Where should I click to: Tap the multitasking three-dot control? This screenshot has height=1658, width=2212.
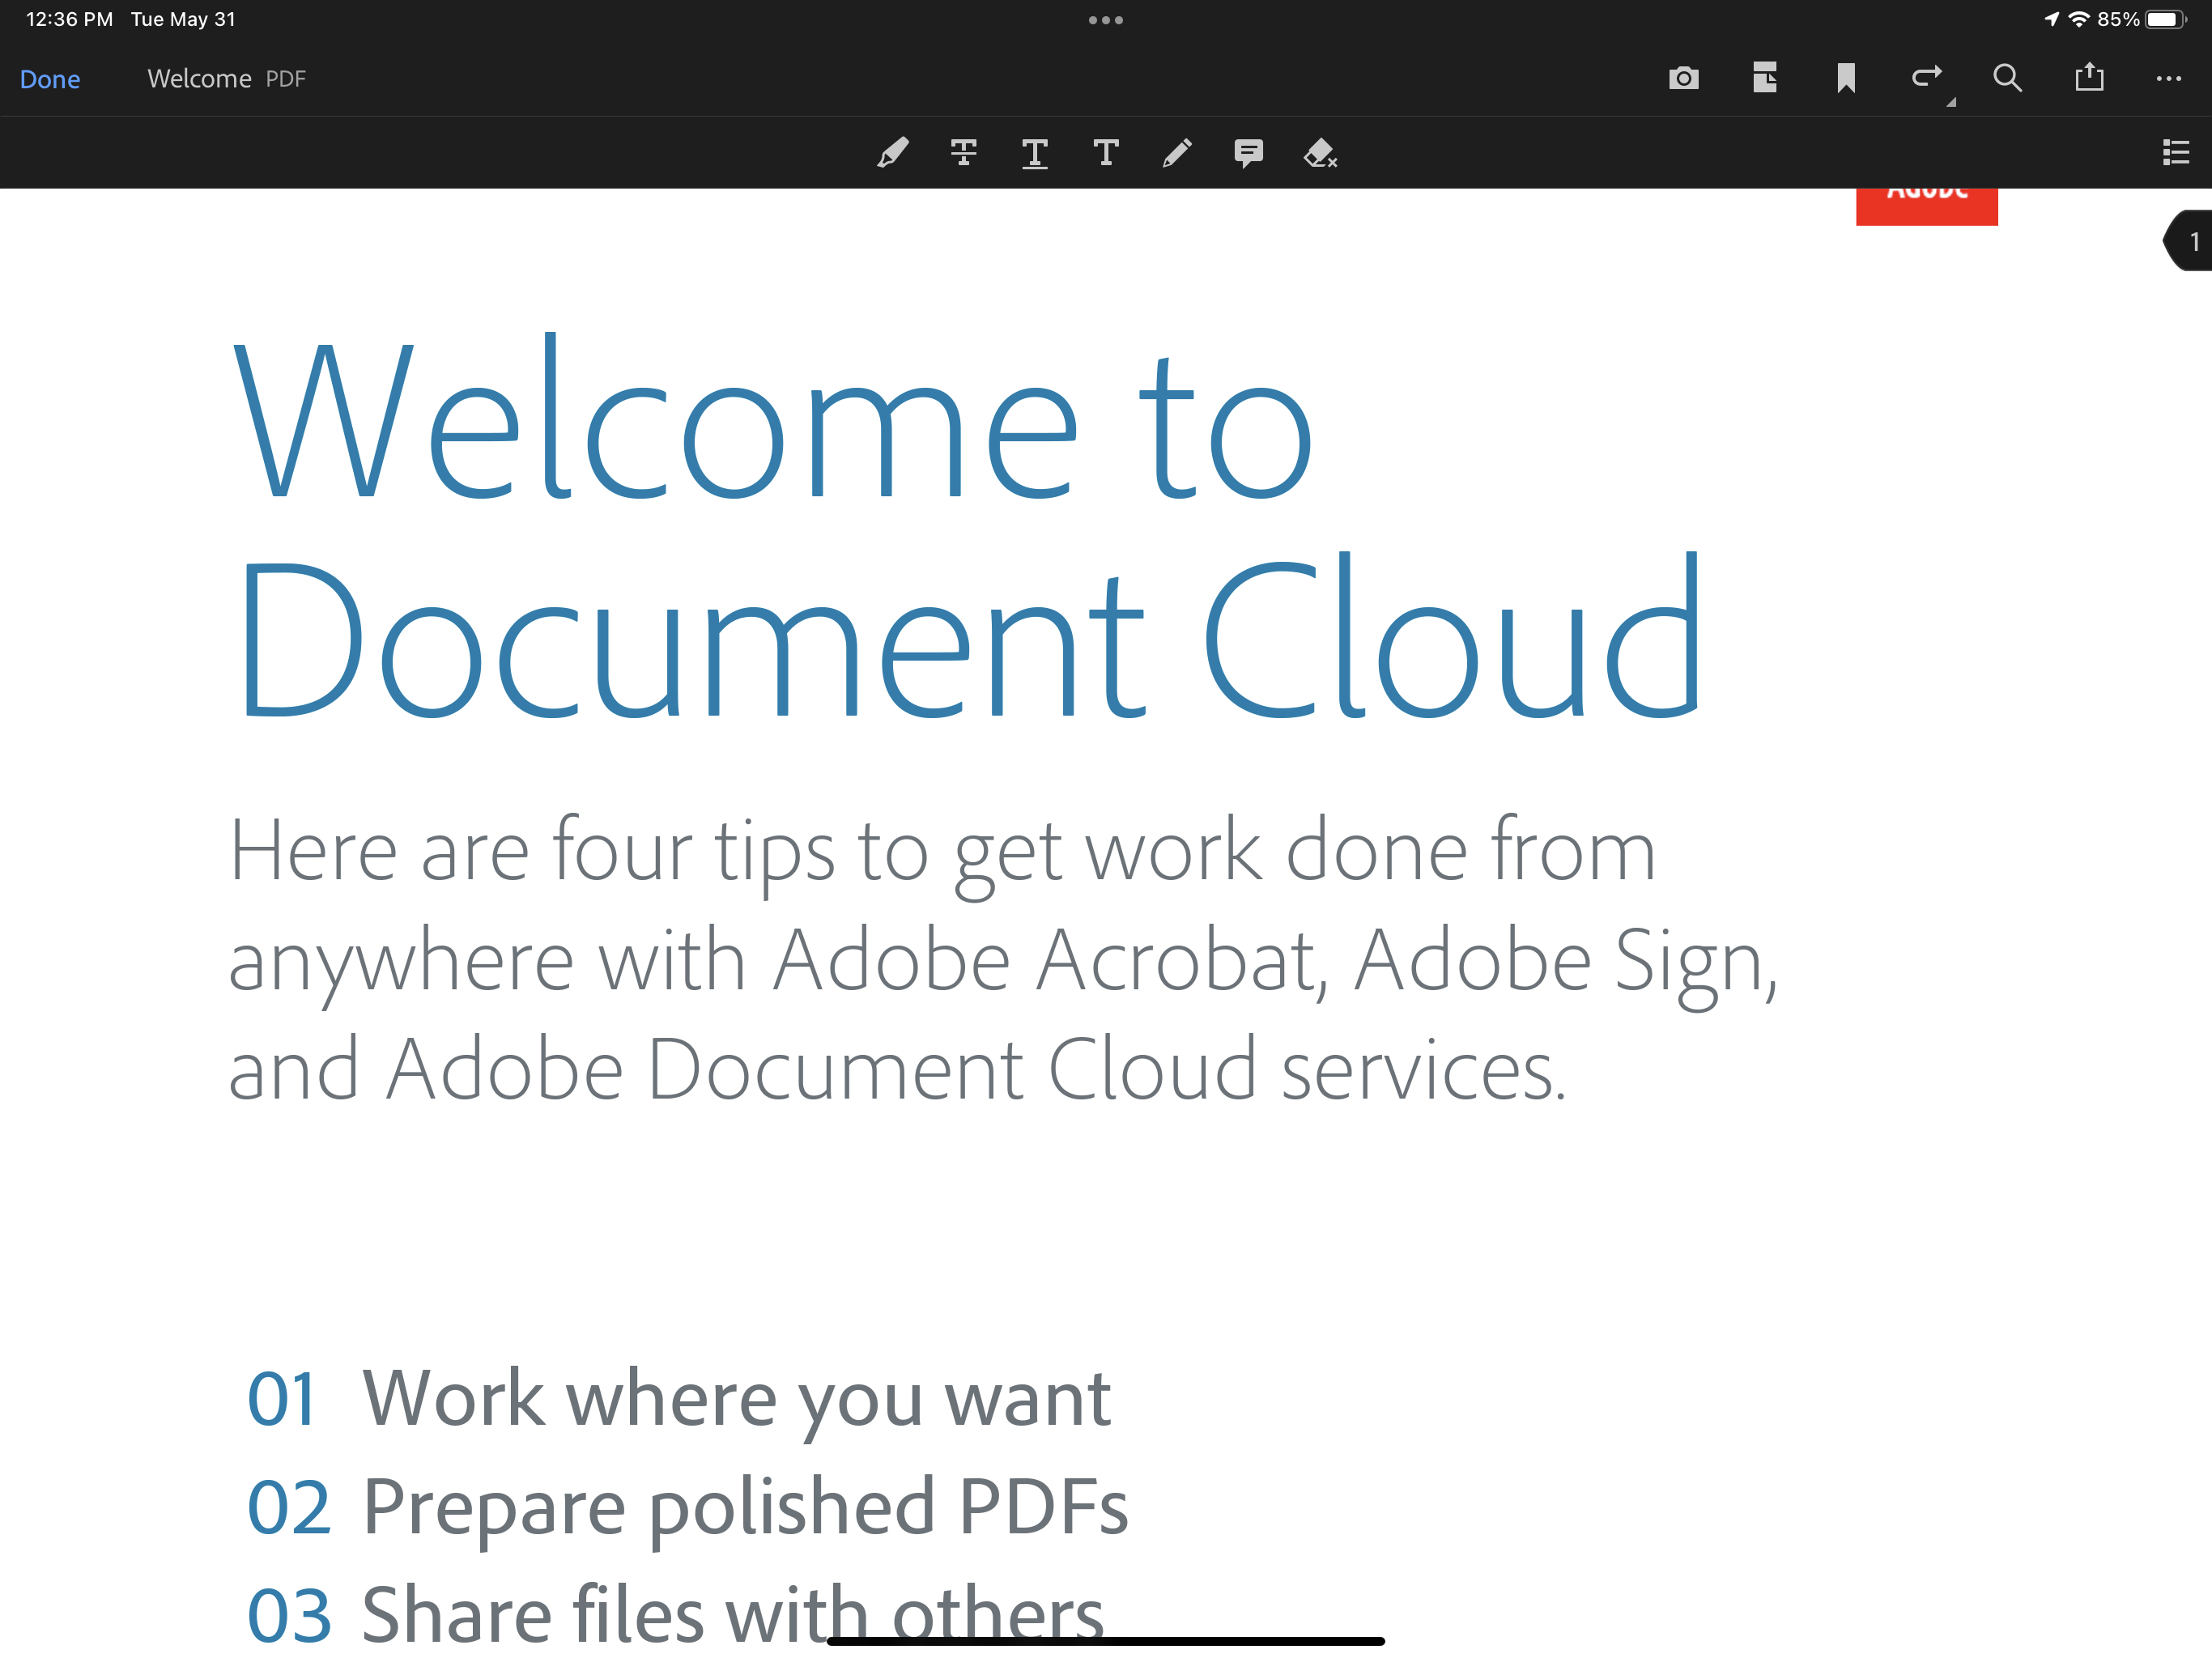(1106, 20)
